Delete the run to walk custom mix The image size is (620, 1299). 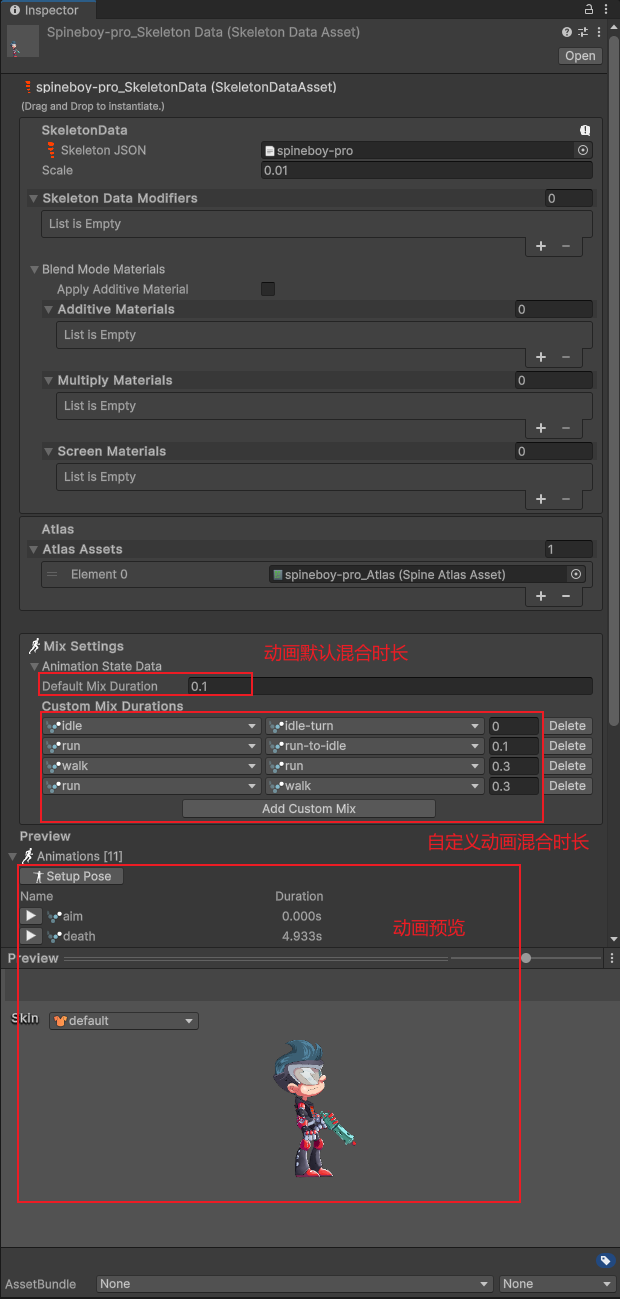[x=567, y=786]
